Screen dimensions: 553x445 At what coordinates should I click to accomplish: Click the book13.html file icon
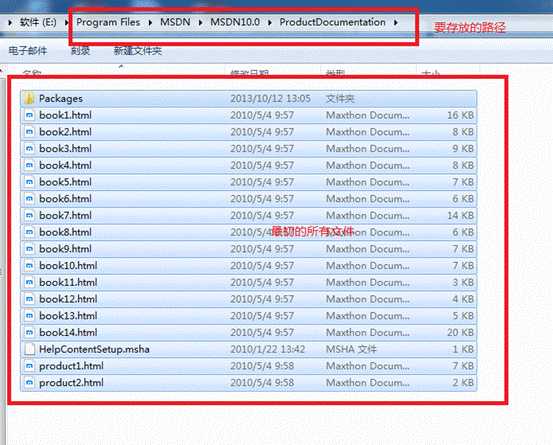click(30, 316)
